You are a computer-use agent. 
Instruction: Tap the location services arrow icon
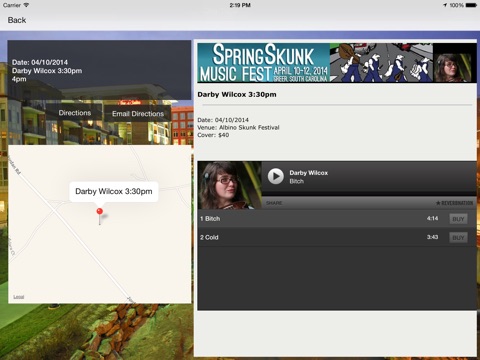445,5
